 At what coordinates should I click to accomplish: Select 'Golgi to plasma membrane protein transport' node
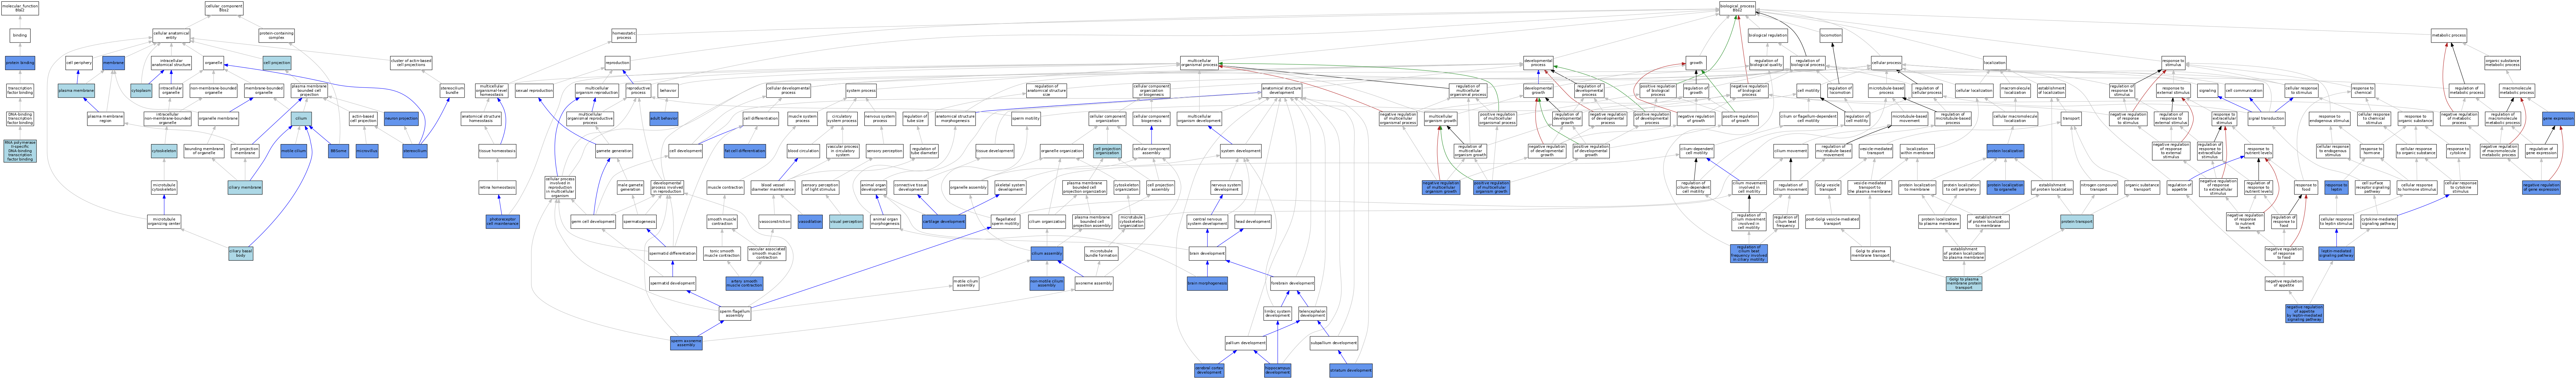coord(1964,283)
